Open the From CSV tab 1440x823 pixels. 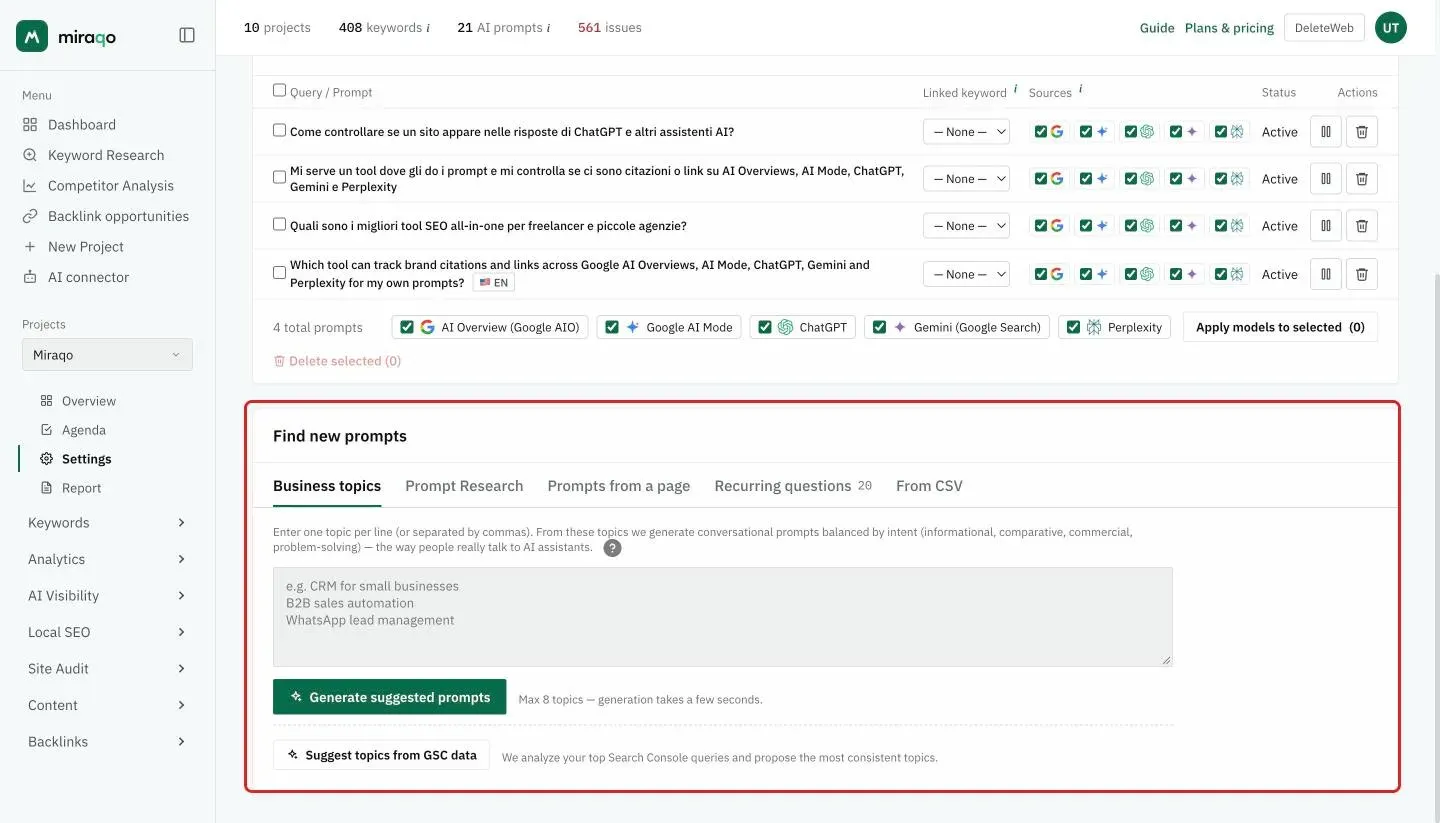929,486
